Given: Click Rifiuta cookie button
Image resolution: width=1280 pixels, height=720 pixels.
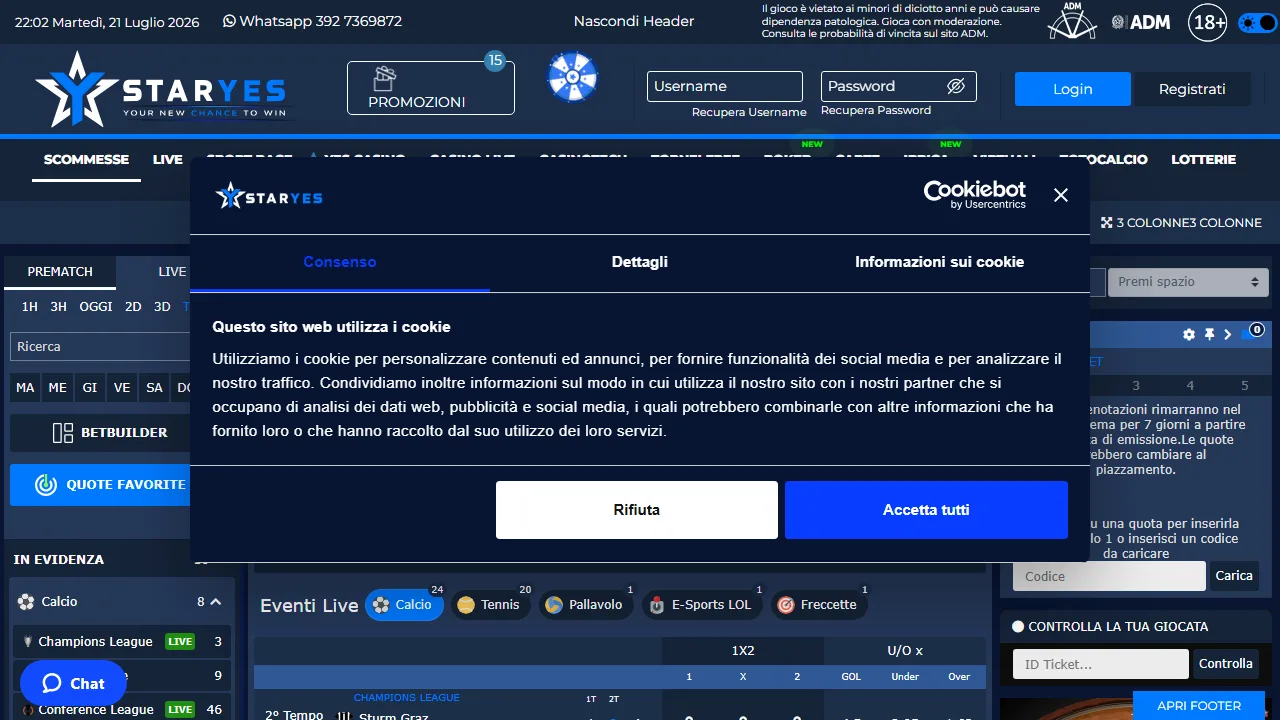Looking at the screenshot, I should coord(637,510).
